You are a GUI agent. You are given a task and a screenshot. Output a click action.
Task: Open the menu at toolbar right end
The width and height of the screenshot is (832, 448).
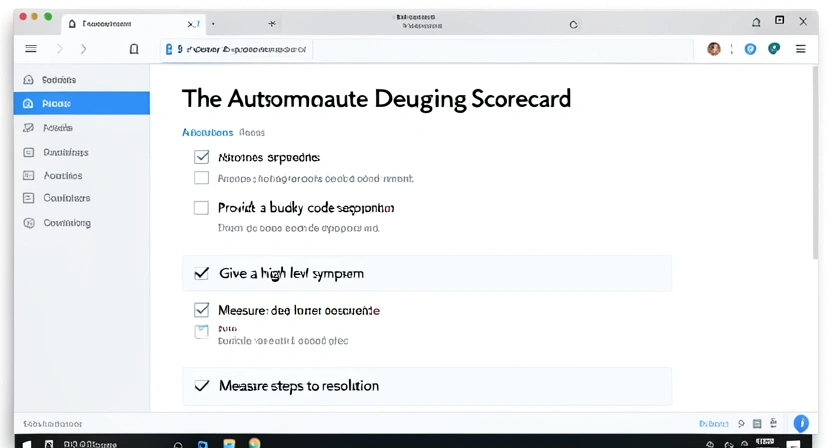[801, 49]
